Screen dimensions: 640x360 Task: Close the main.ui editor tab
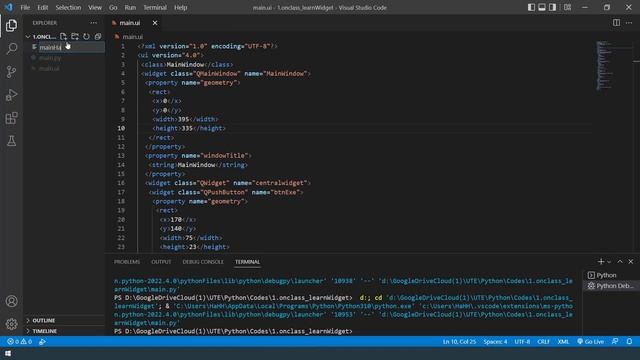pyautogui.click(x=155, y=23)
